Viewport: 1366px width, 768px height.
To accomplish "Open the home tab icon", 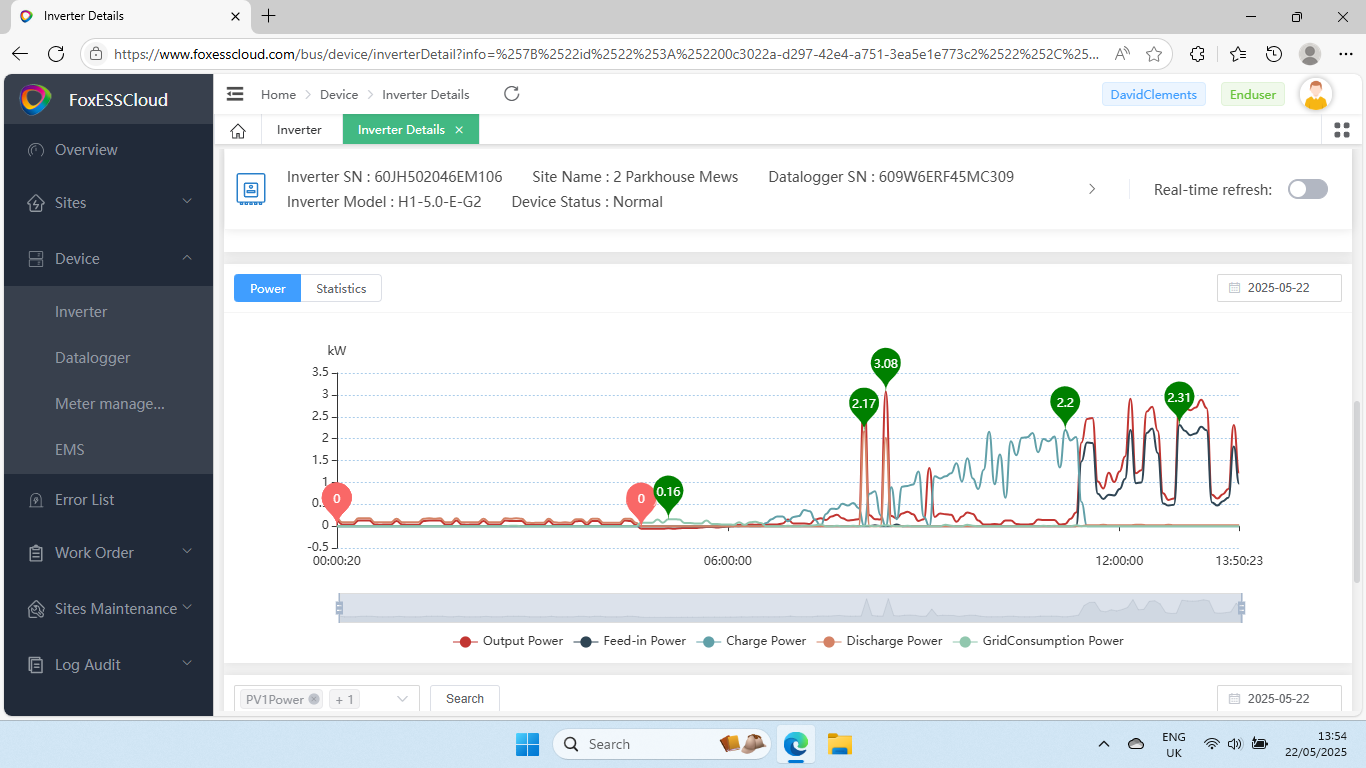I will (x=238, y=130).
